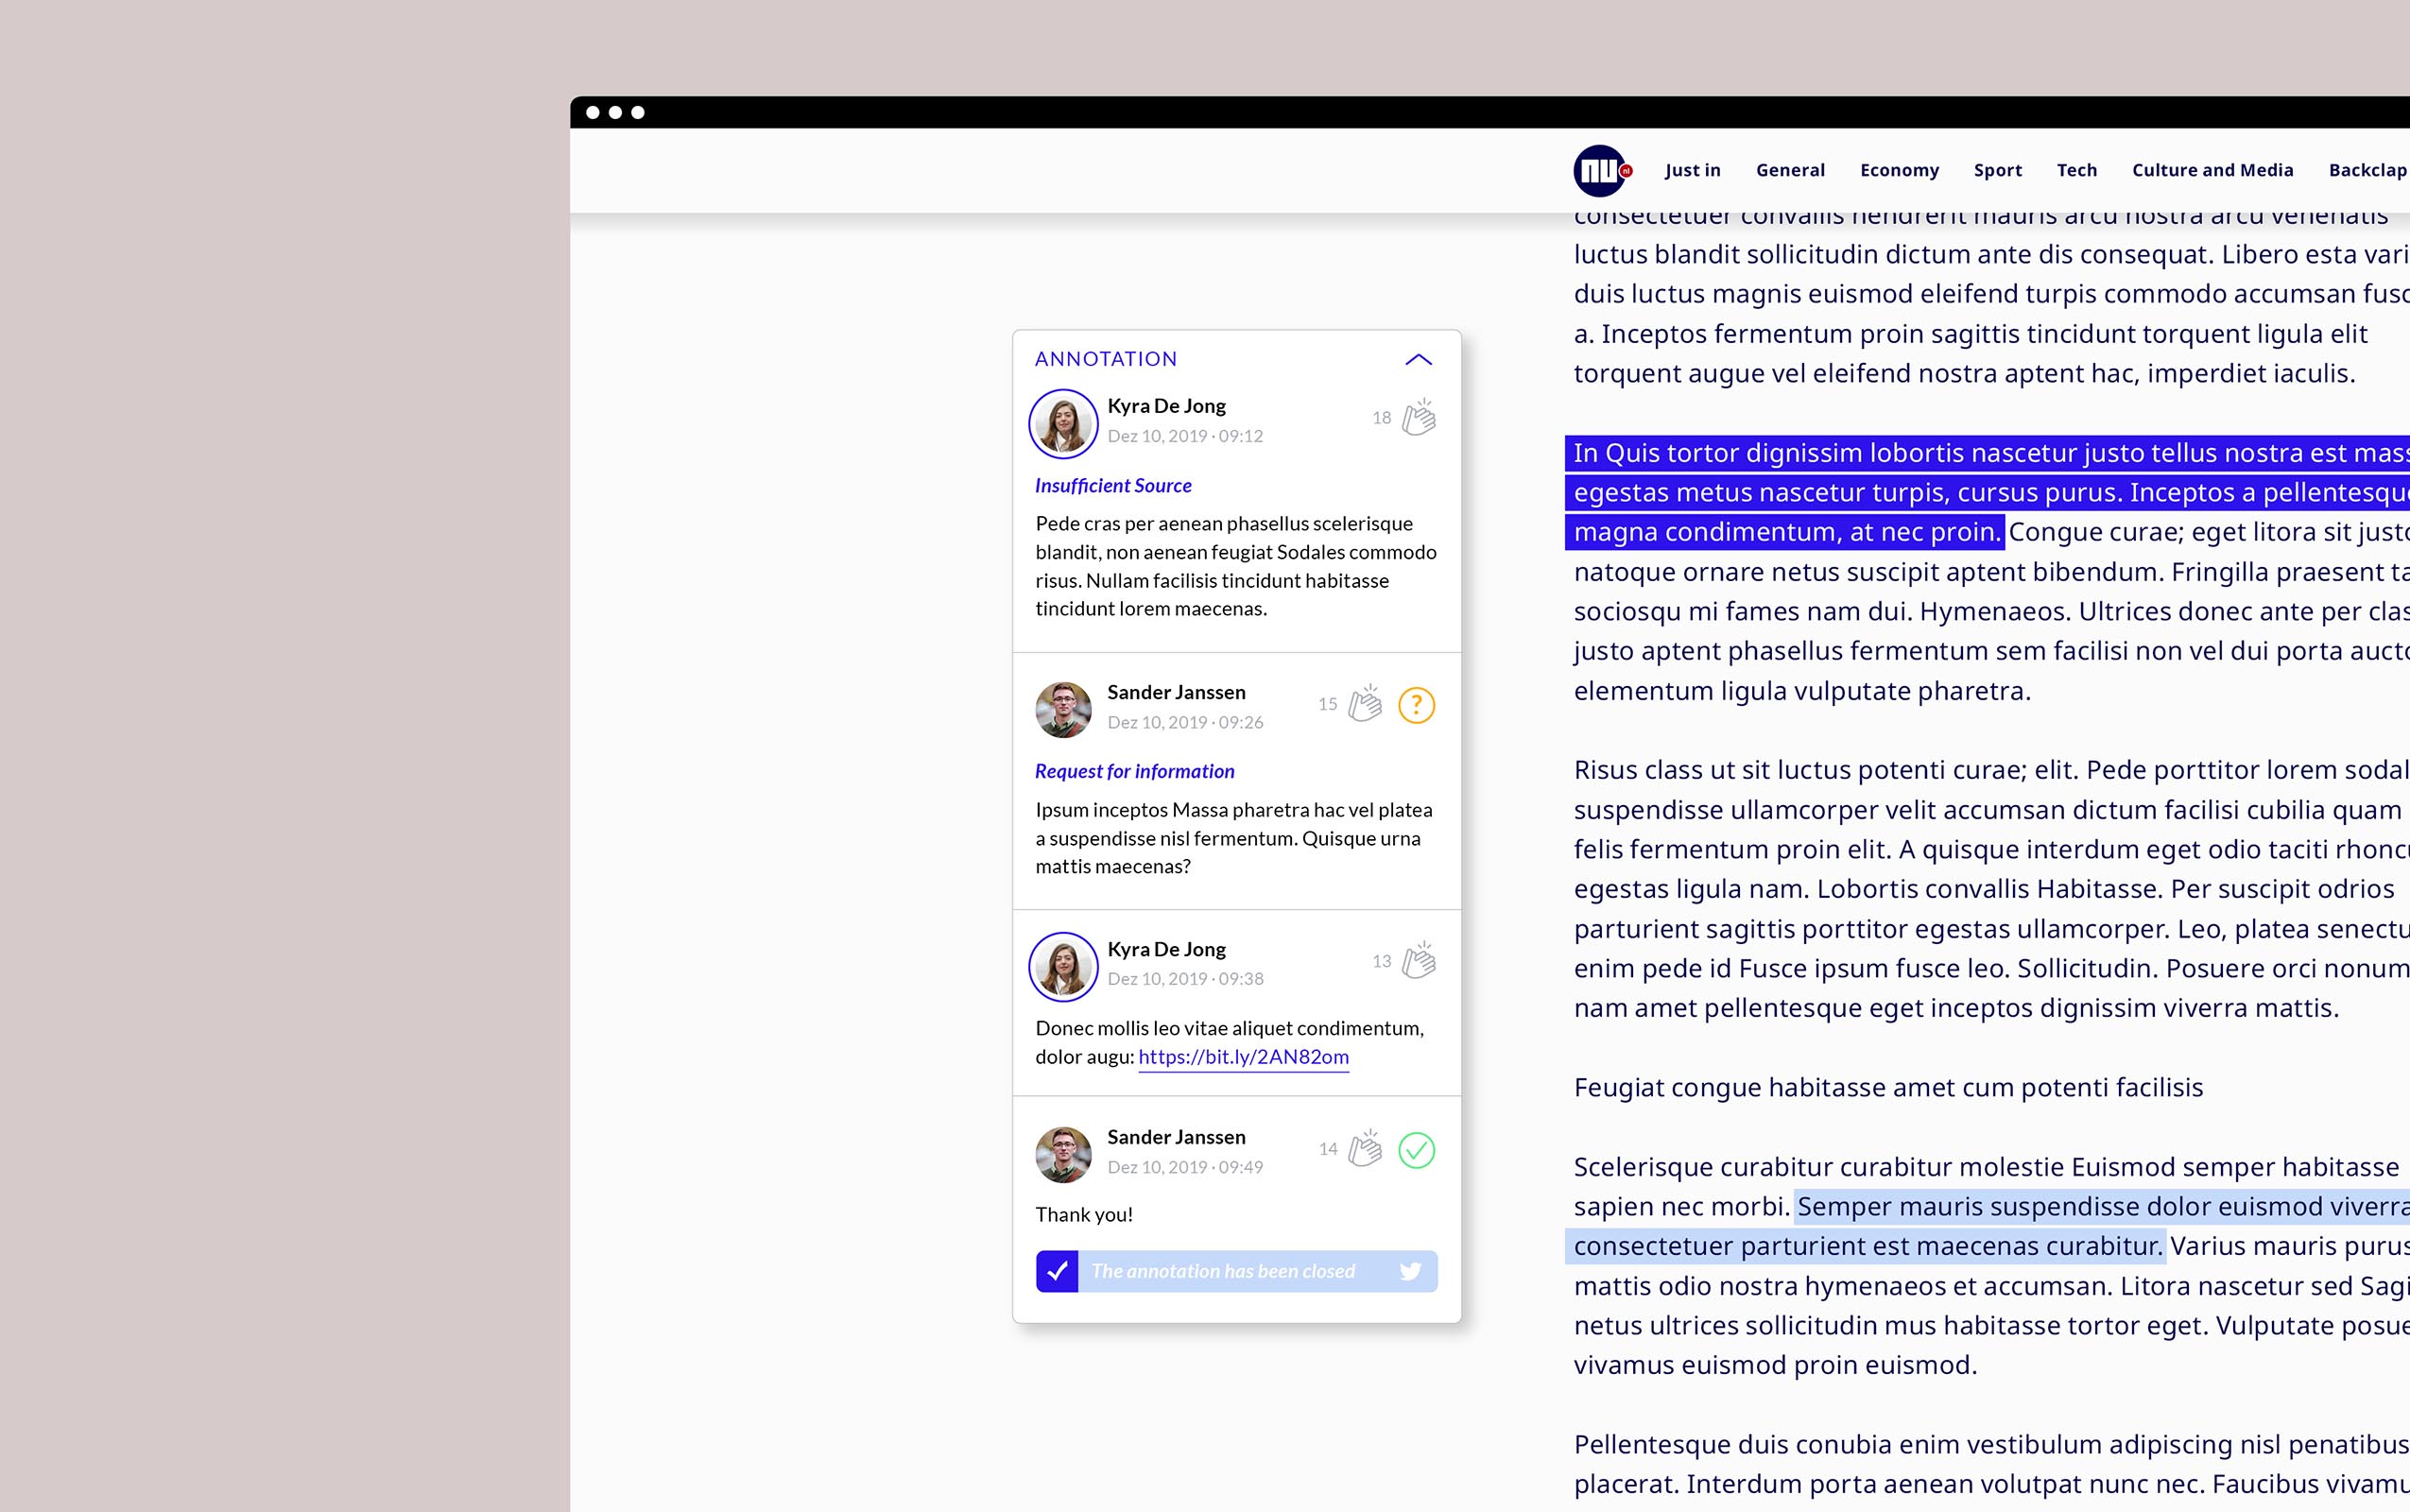Clap for Kyra De Jong's 09:12 annotation
2410x1512 pixels.
[1418, 418]
